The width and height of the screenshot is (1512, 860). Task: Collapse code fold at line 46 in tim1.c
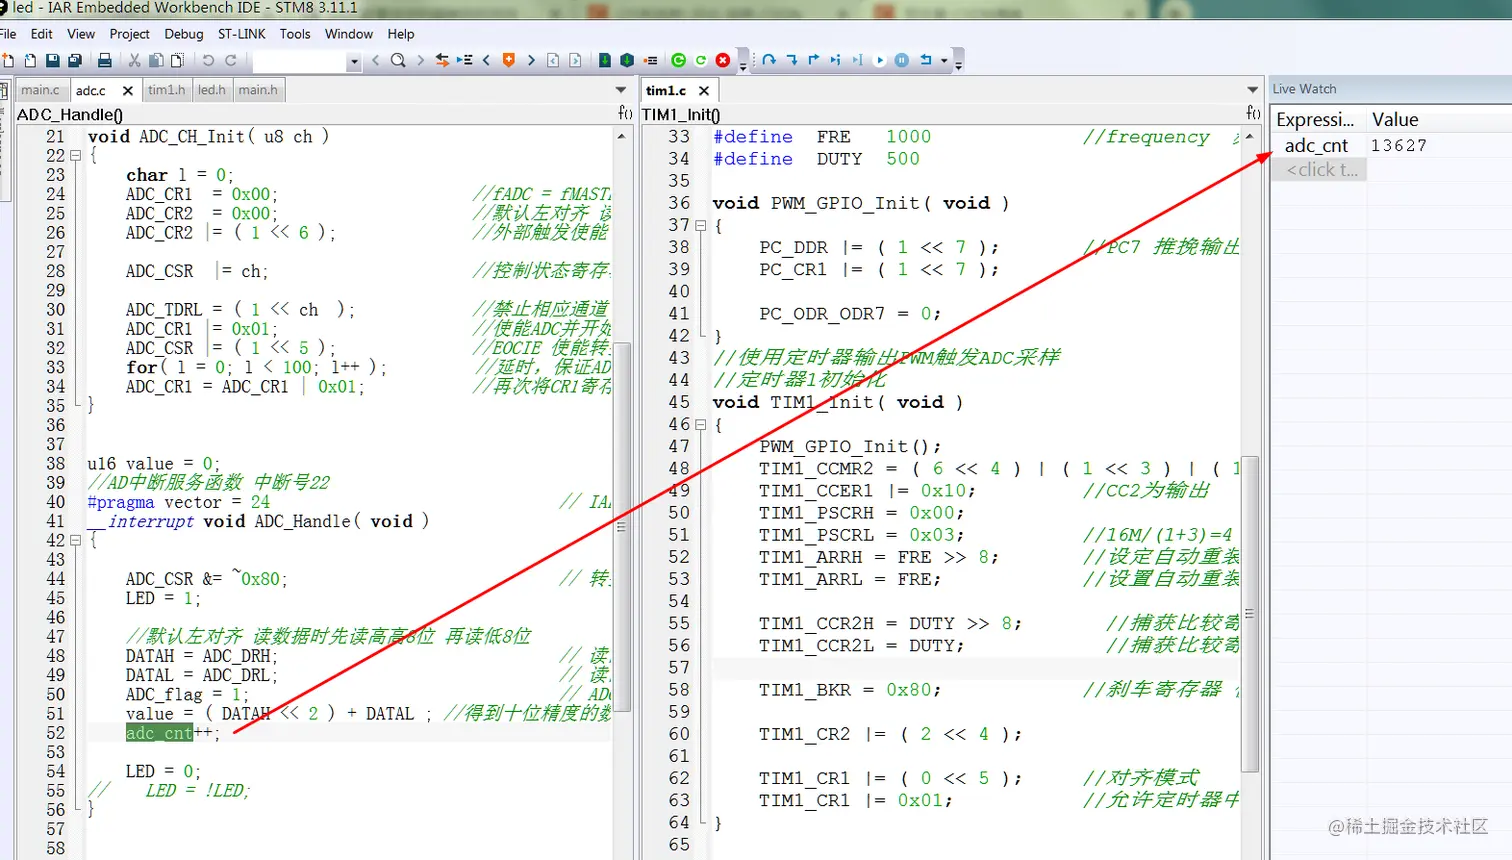pyautogui.click(x=700, y=424)
